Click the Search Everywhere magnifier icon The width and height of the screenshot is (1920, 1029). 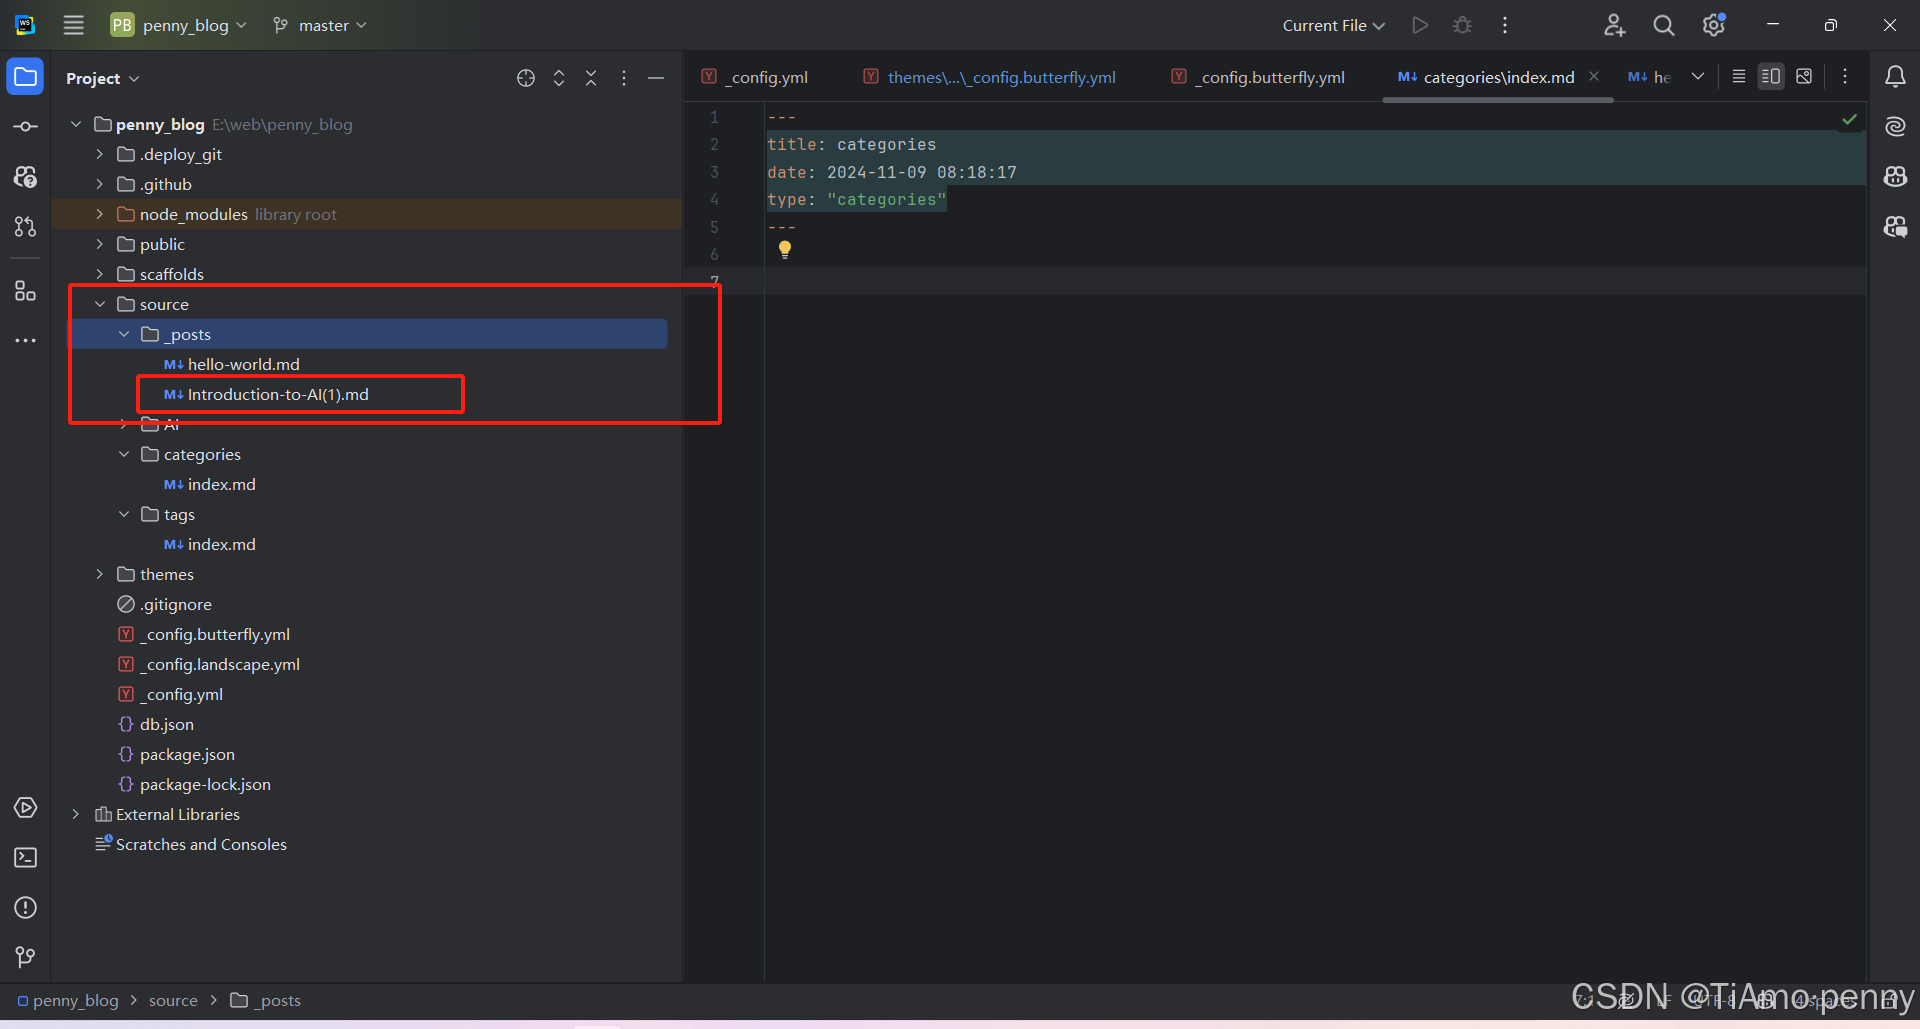tap(1663, 26)
